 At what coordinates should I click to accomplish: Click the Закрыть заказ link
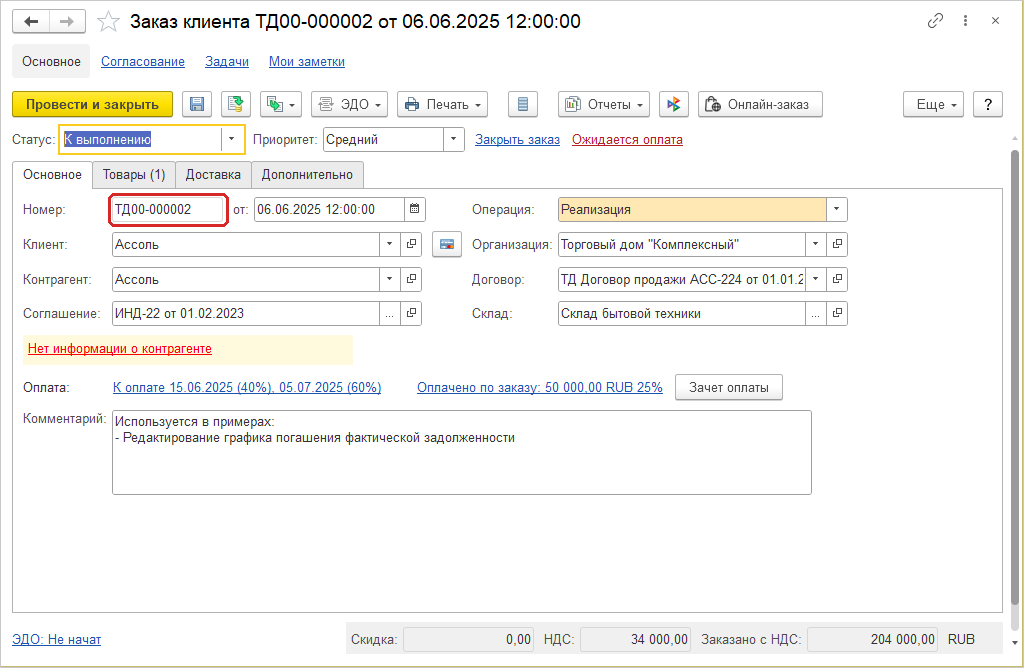[x=517, y=140]
